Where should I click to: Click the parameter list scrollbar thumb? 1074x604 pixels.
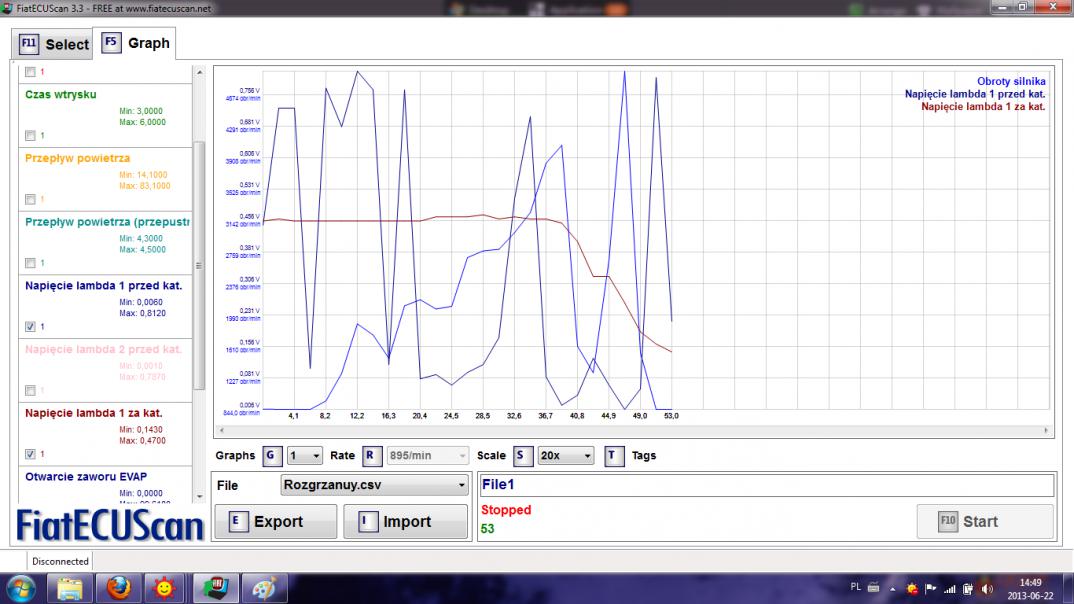199,266
